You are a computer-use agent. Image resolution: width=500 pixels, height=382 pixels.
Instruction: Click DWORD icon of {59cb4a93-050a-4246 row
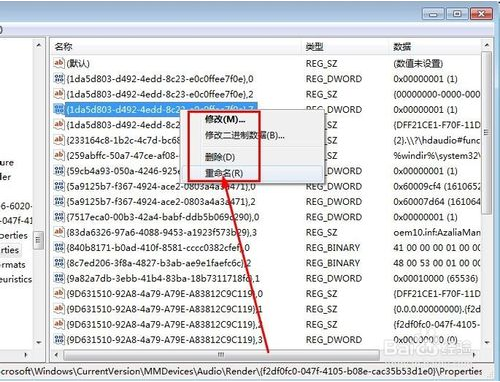click(x=59, y=170)
